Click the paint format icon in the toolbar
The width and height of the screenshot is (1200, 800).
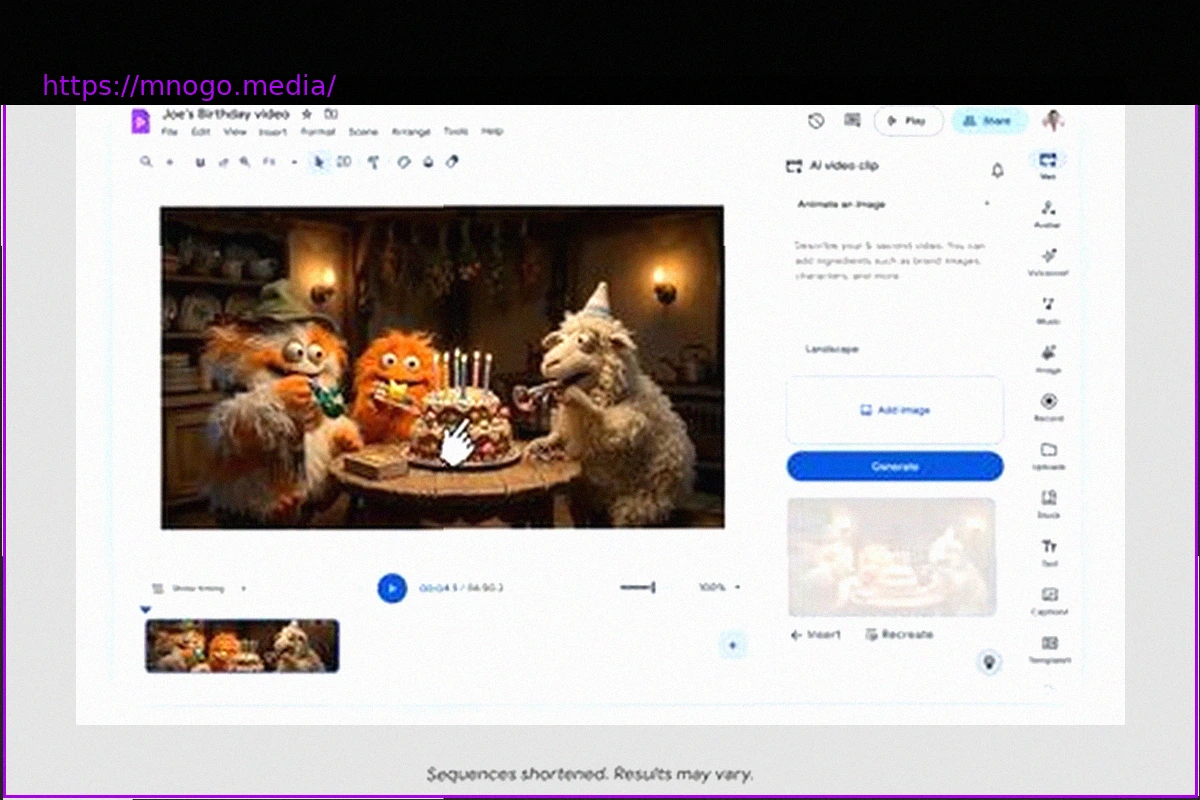click(373, 161)
